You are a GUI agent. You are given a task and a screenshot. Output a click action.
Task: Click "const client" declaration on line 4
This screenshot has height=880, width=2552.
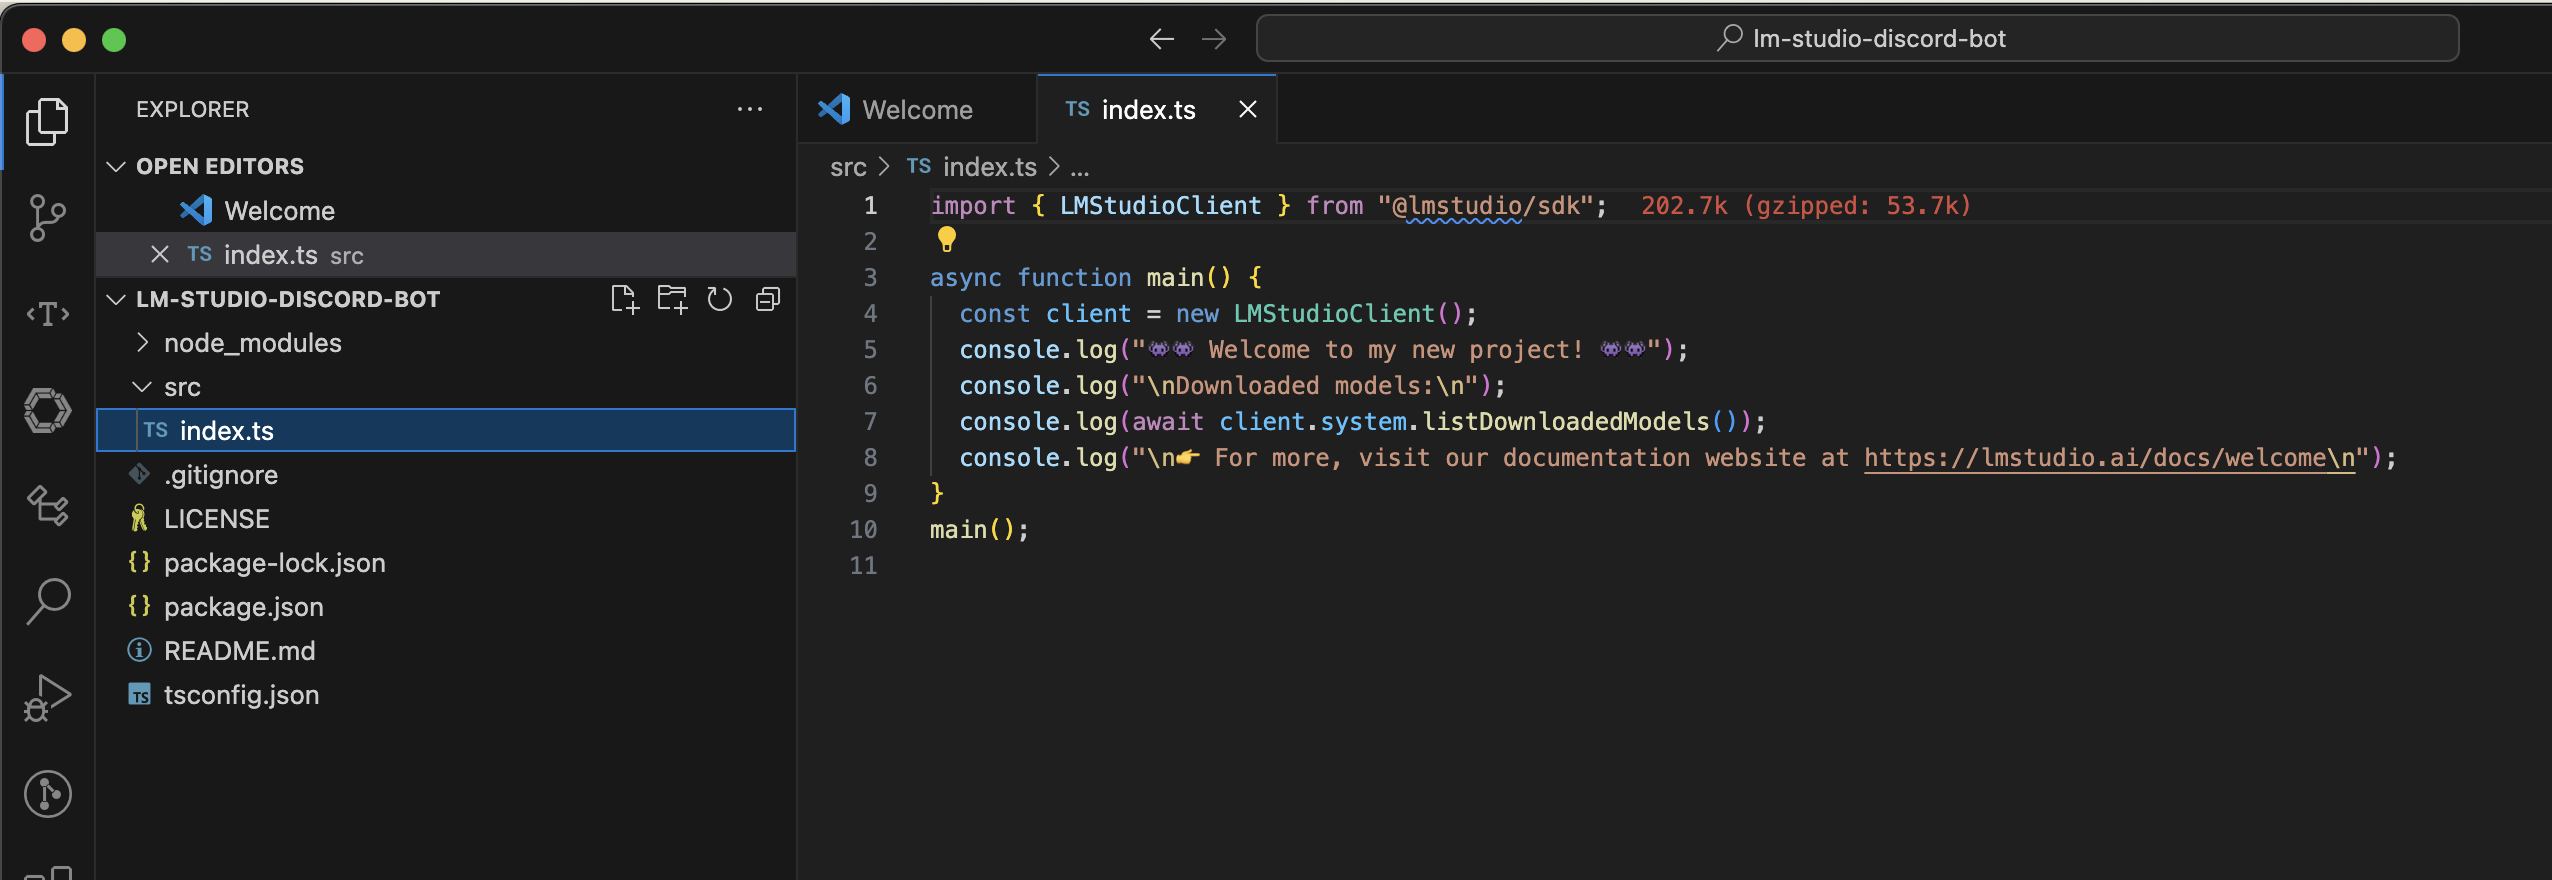point(1045,314)
